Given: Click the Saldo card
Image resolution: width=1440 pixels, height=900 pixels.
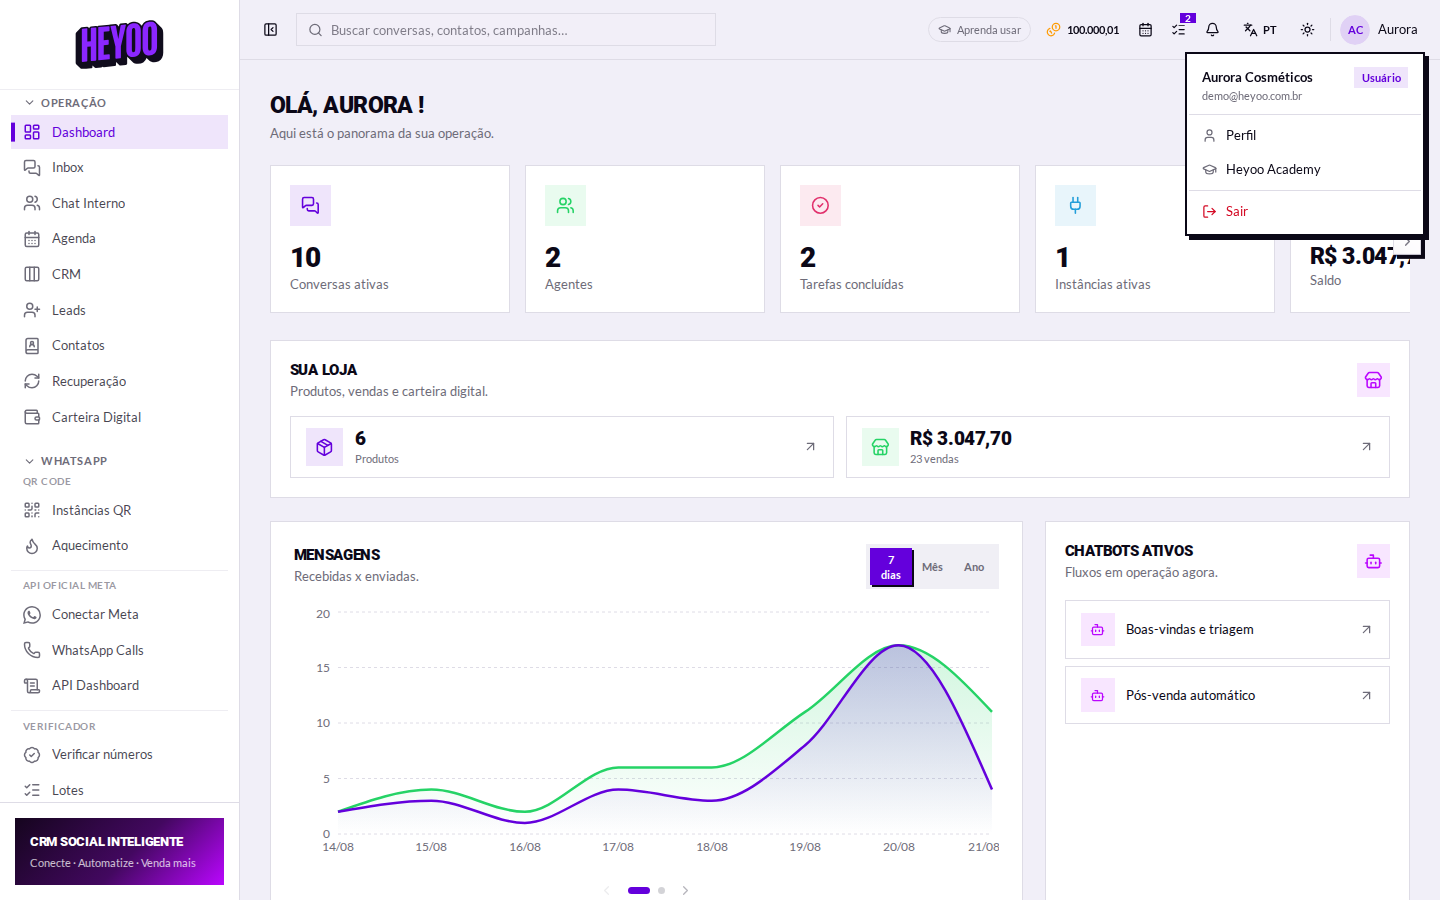Looking at the screenshot, I should point(1350,275).
